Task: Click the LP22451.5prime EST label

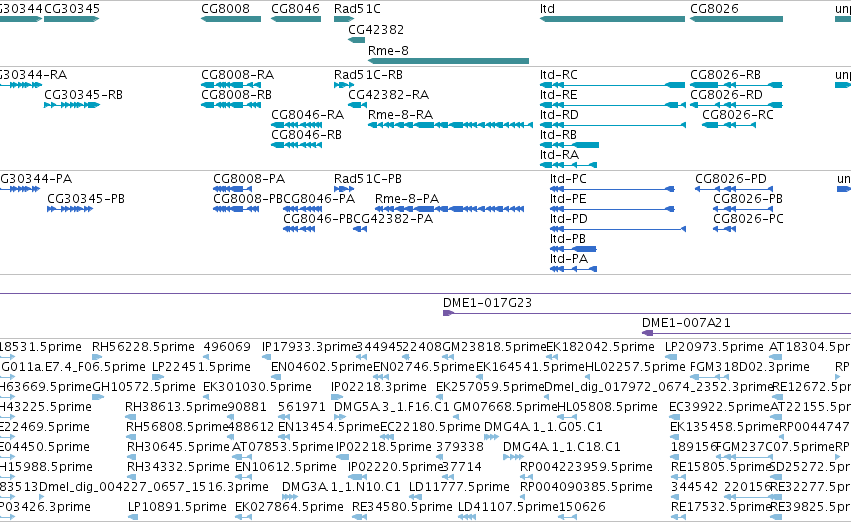Action: coord(201,366)
